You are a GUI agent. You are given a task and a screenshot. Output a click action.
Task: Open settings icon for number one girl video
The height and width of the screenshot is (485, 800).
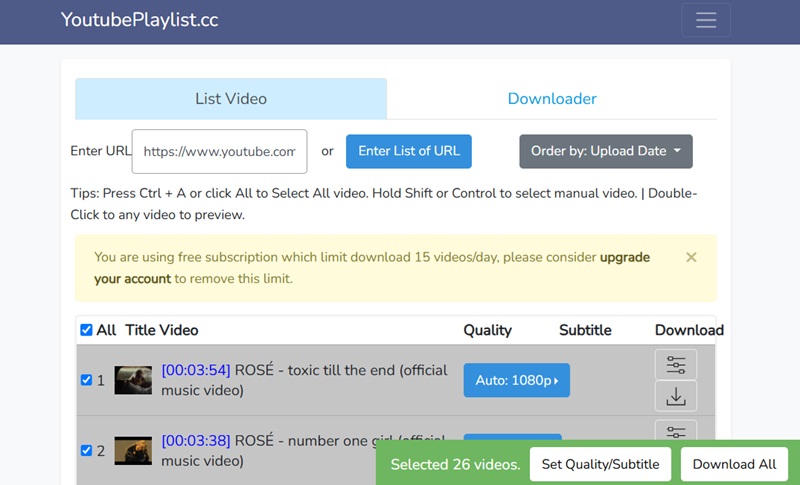[676, 431]
